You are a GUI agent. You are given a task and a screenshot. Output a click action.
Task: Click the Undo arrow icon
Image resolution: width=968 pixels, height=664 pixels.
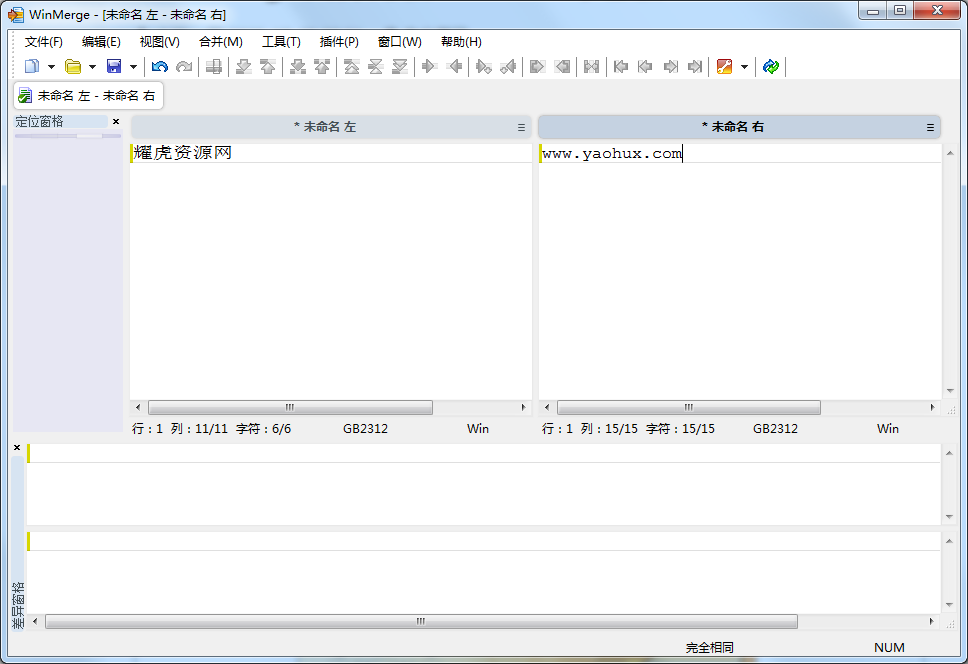pos(159,67)
